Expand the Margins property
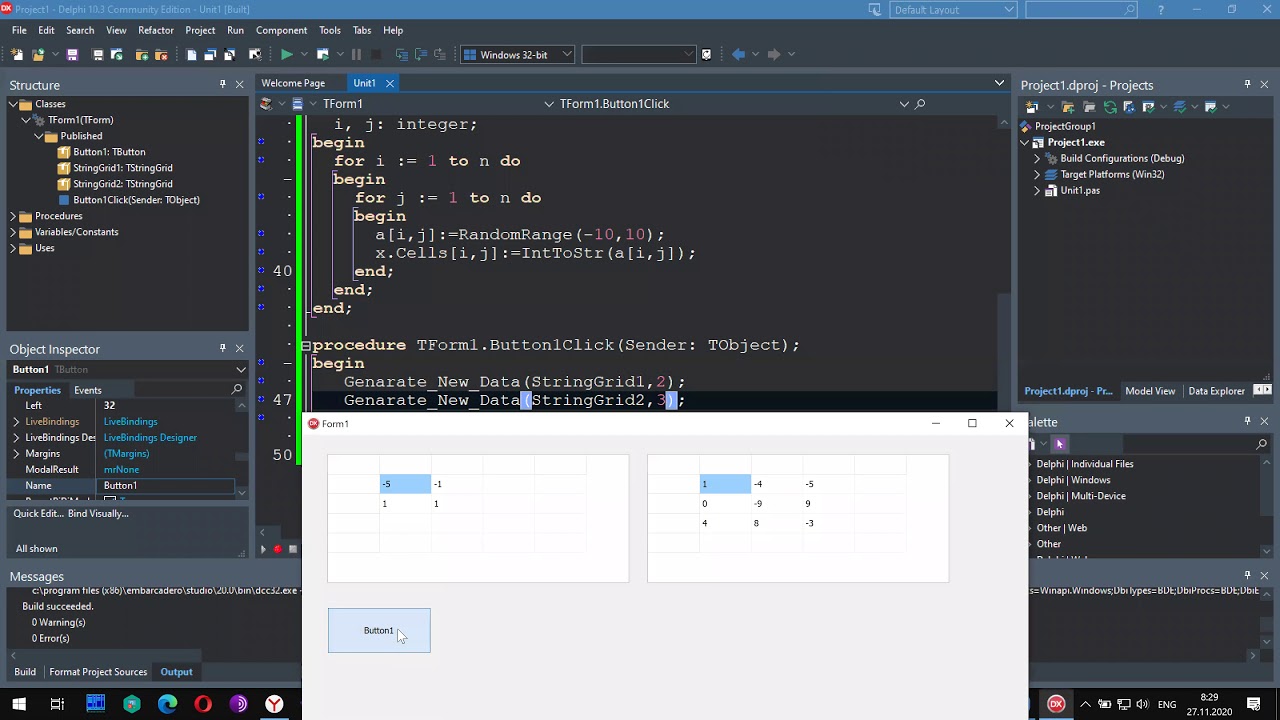 [16, 454]
